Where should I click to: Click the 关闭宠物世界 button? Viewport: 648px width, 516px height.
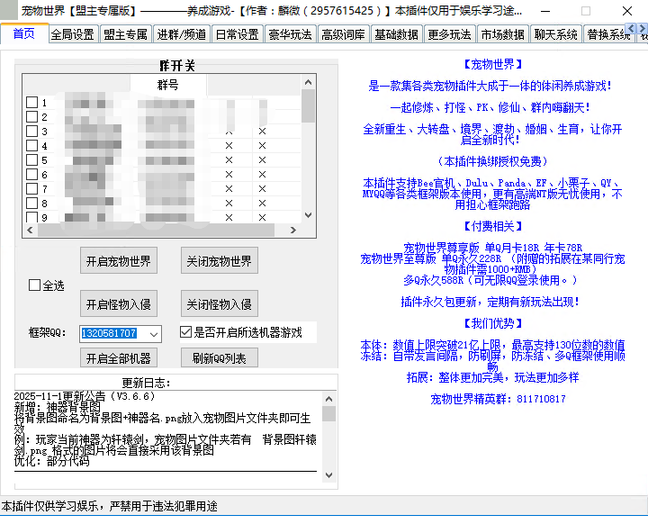[219, 261]
